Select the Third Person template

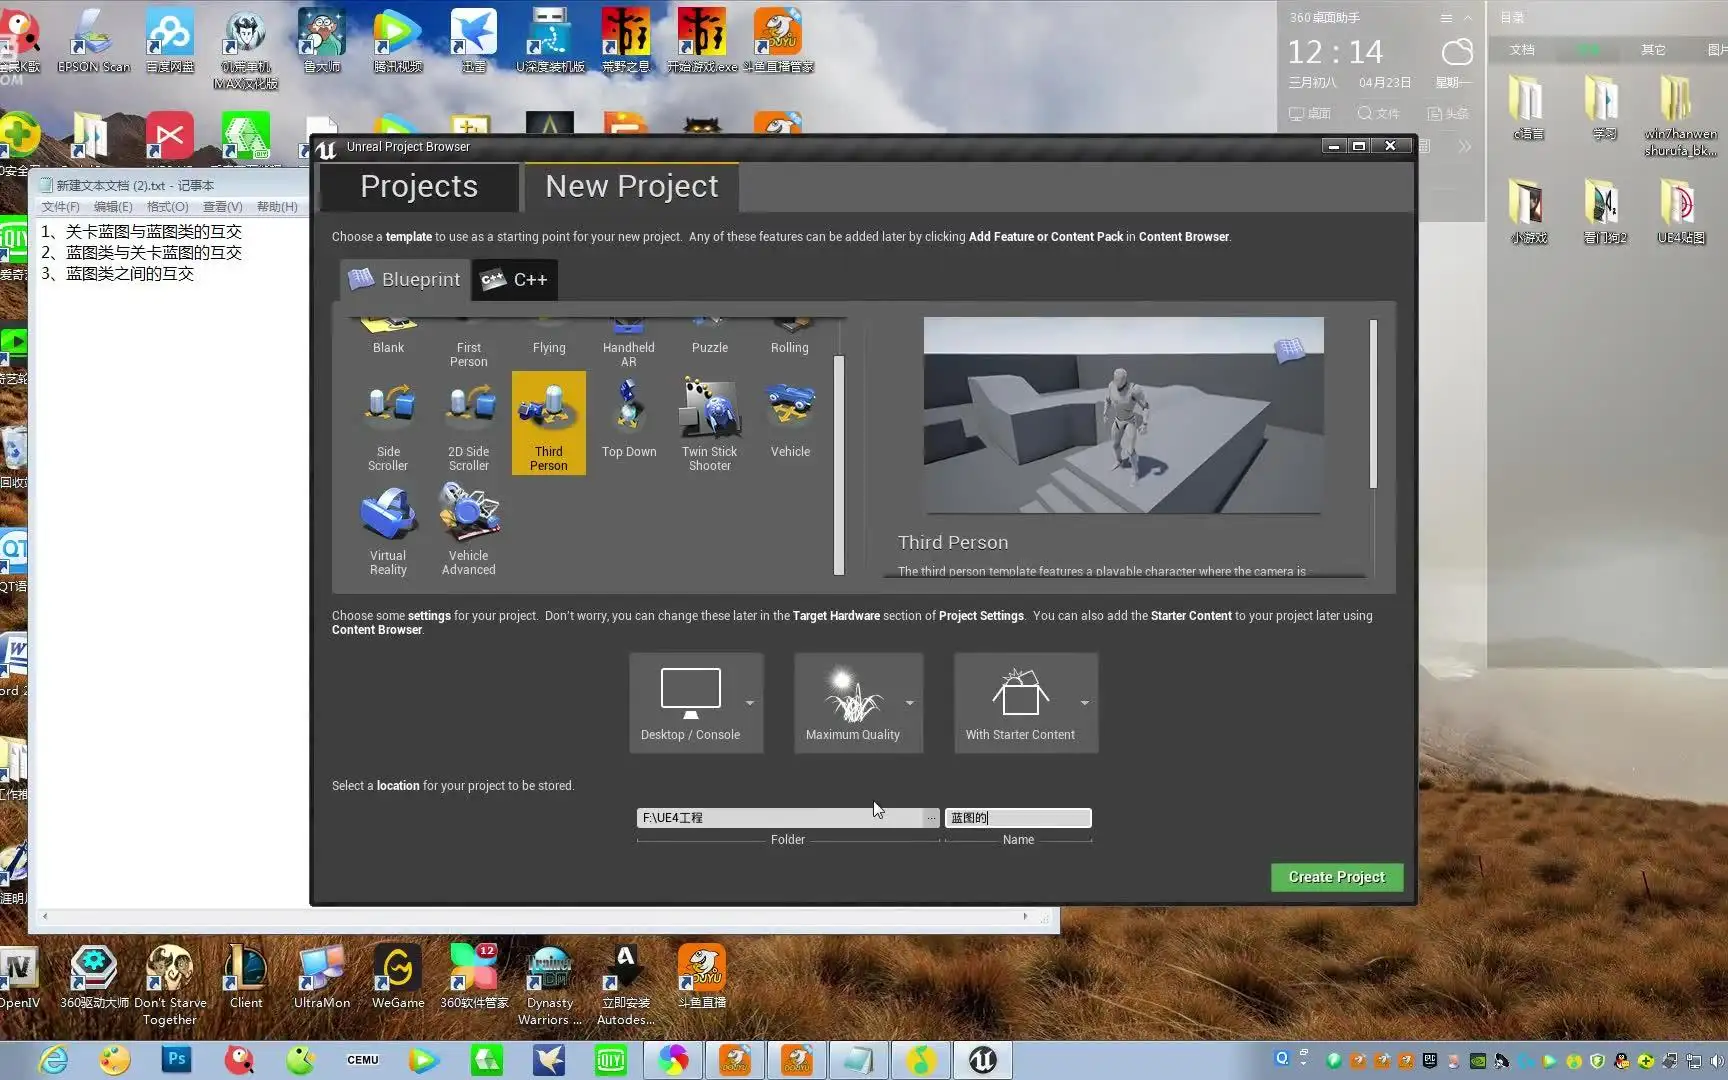(x=549, y=423)
